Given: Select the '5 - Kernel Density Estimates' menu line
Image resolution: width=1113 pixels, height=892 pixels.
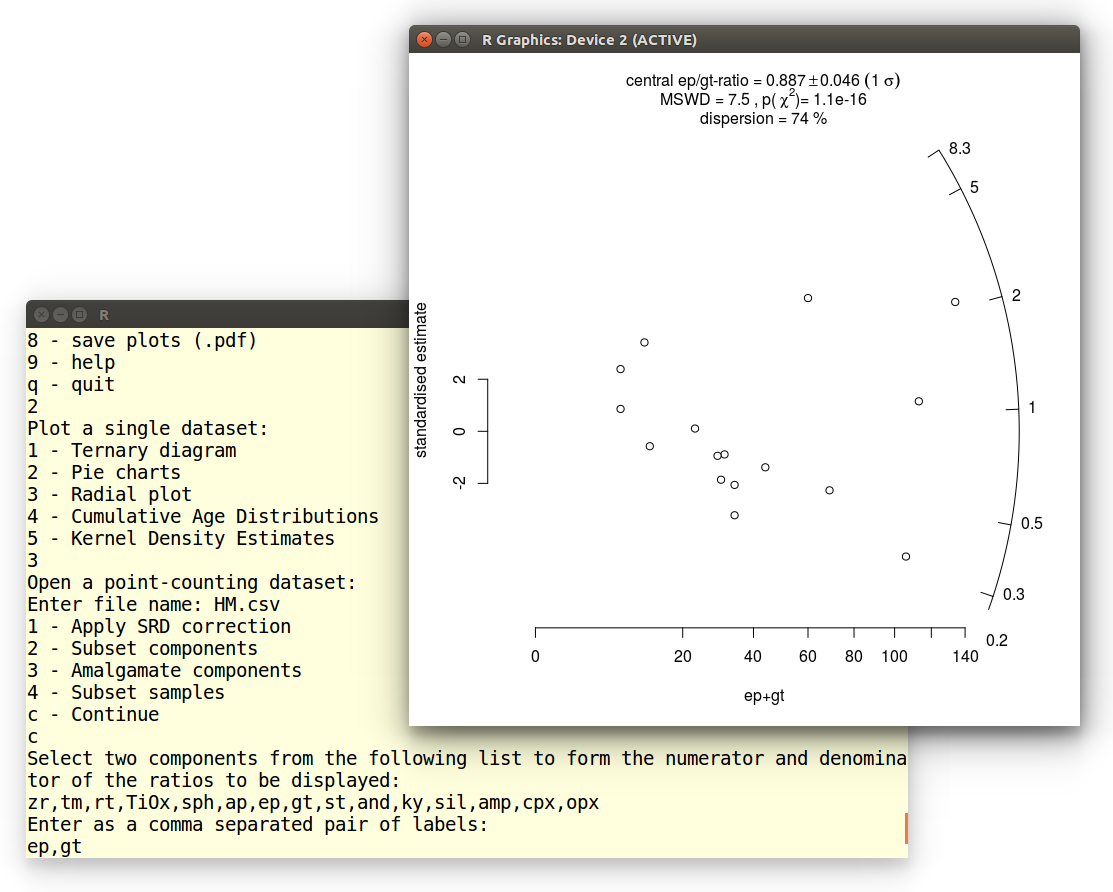Looking at the screenshot, I should coord(181,539).
